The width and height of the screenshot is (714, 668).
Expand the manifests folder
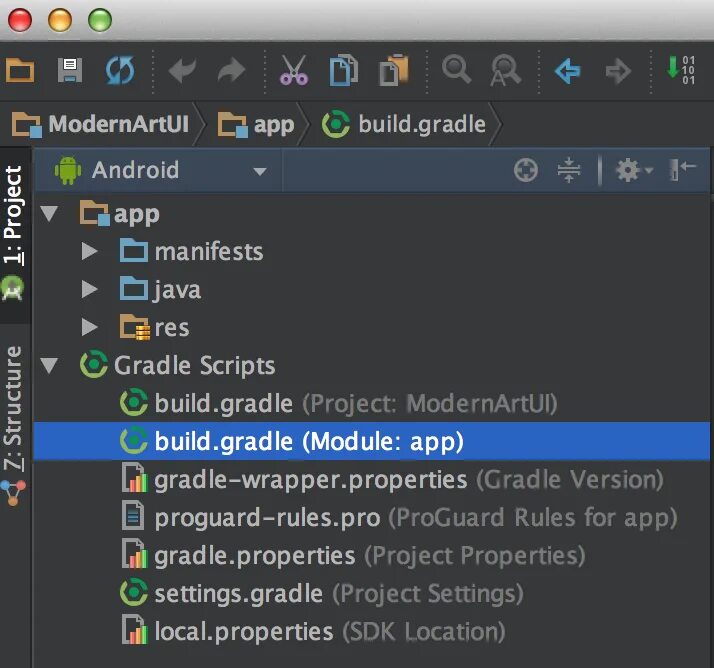point(90,251)
